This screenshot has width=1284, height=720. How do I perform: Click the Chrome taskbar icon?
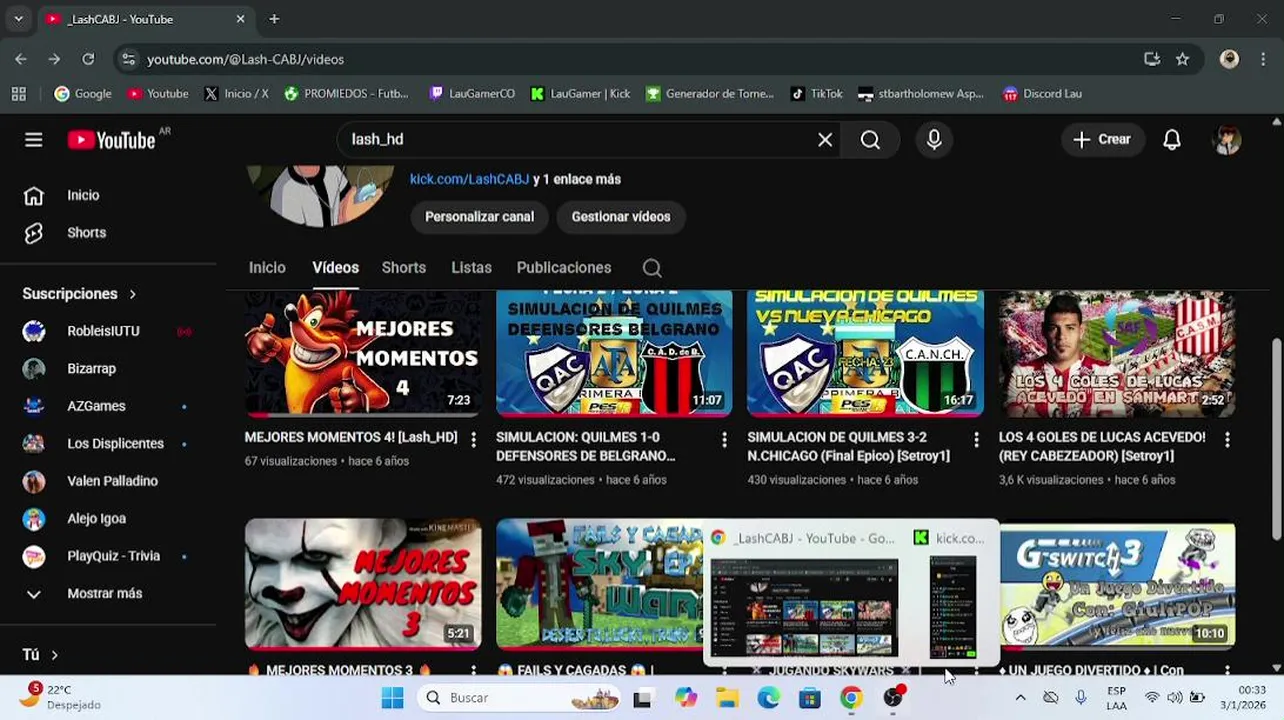851,698
